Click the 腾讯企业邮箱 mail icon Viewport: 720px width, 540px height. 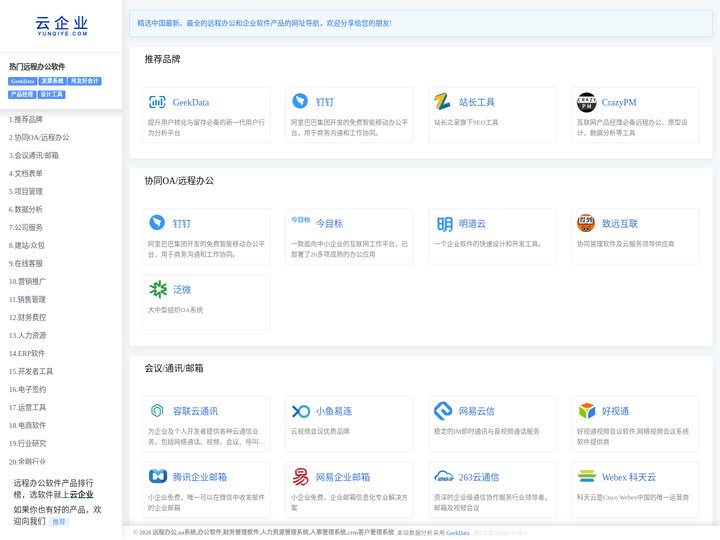[158, 476]
